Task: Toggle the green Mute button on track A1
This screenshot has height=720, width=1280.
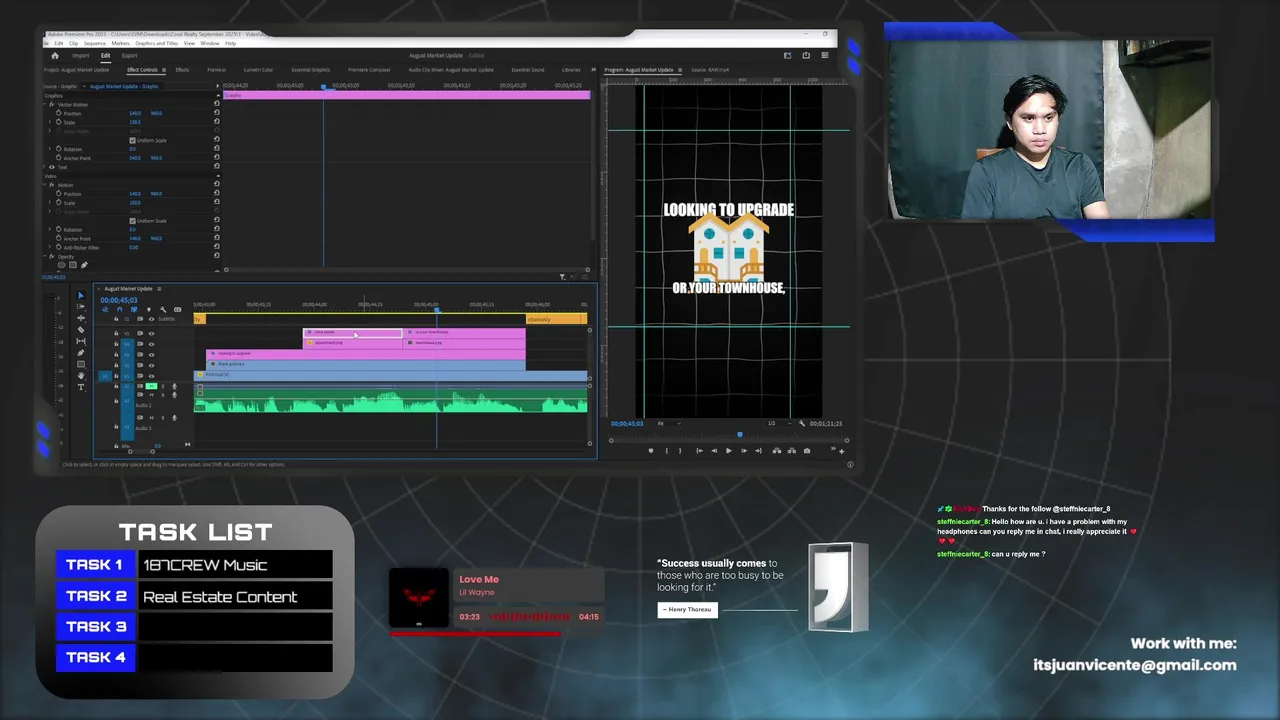Action: pyautogui.click(x=151, y=386)
